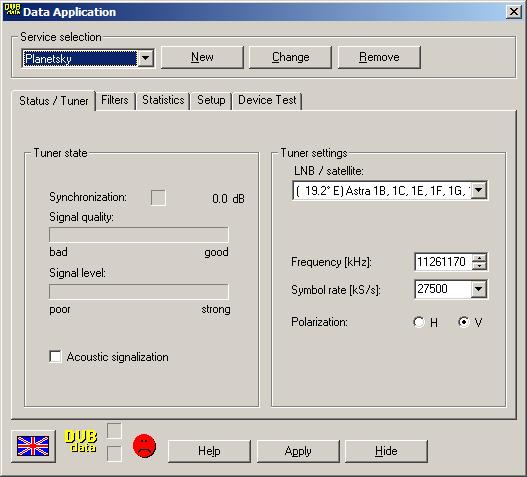
Task: Click the Symbol rate [kS/s] label
Action: click(x=335, y=290)
